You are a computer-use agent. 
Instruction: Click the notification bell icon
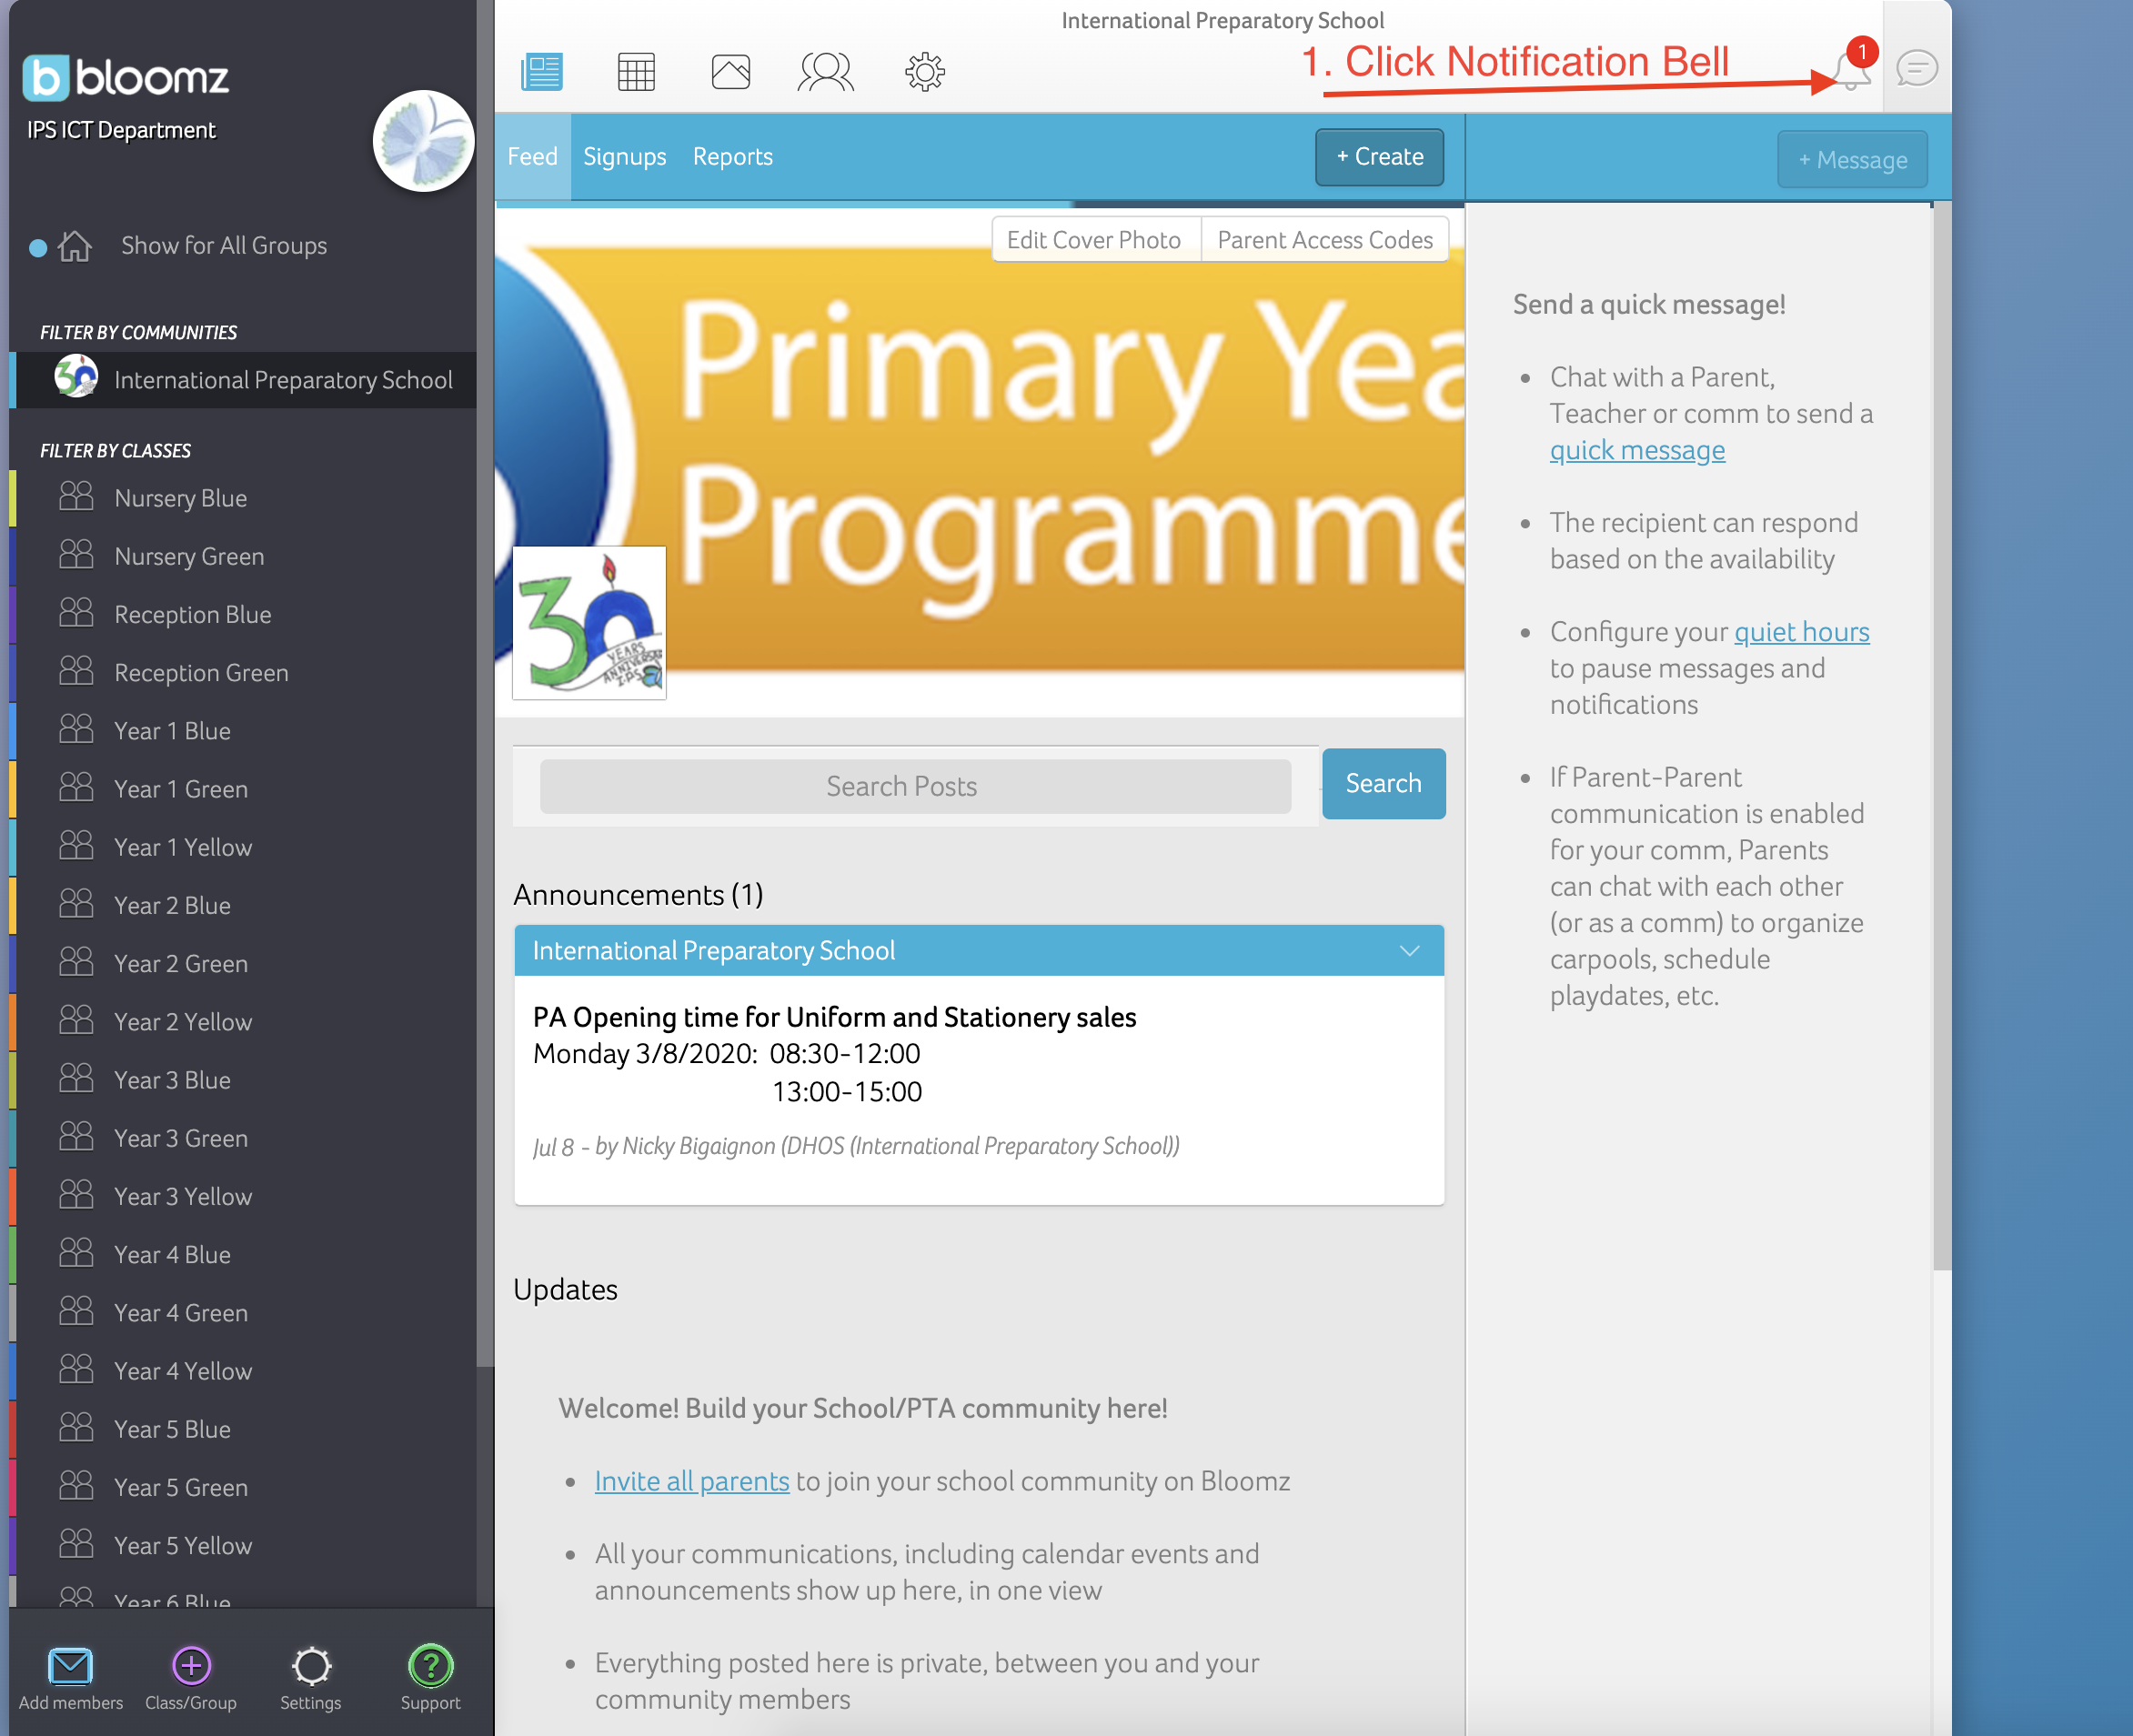coord(1851,71)
